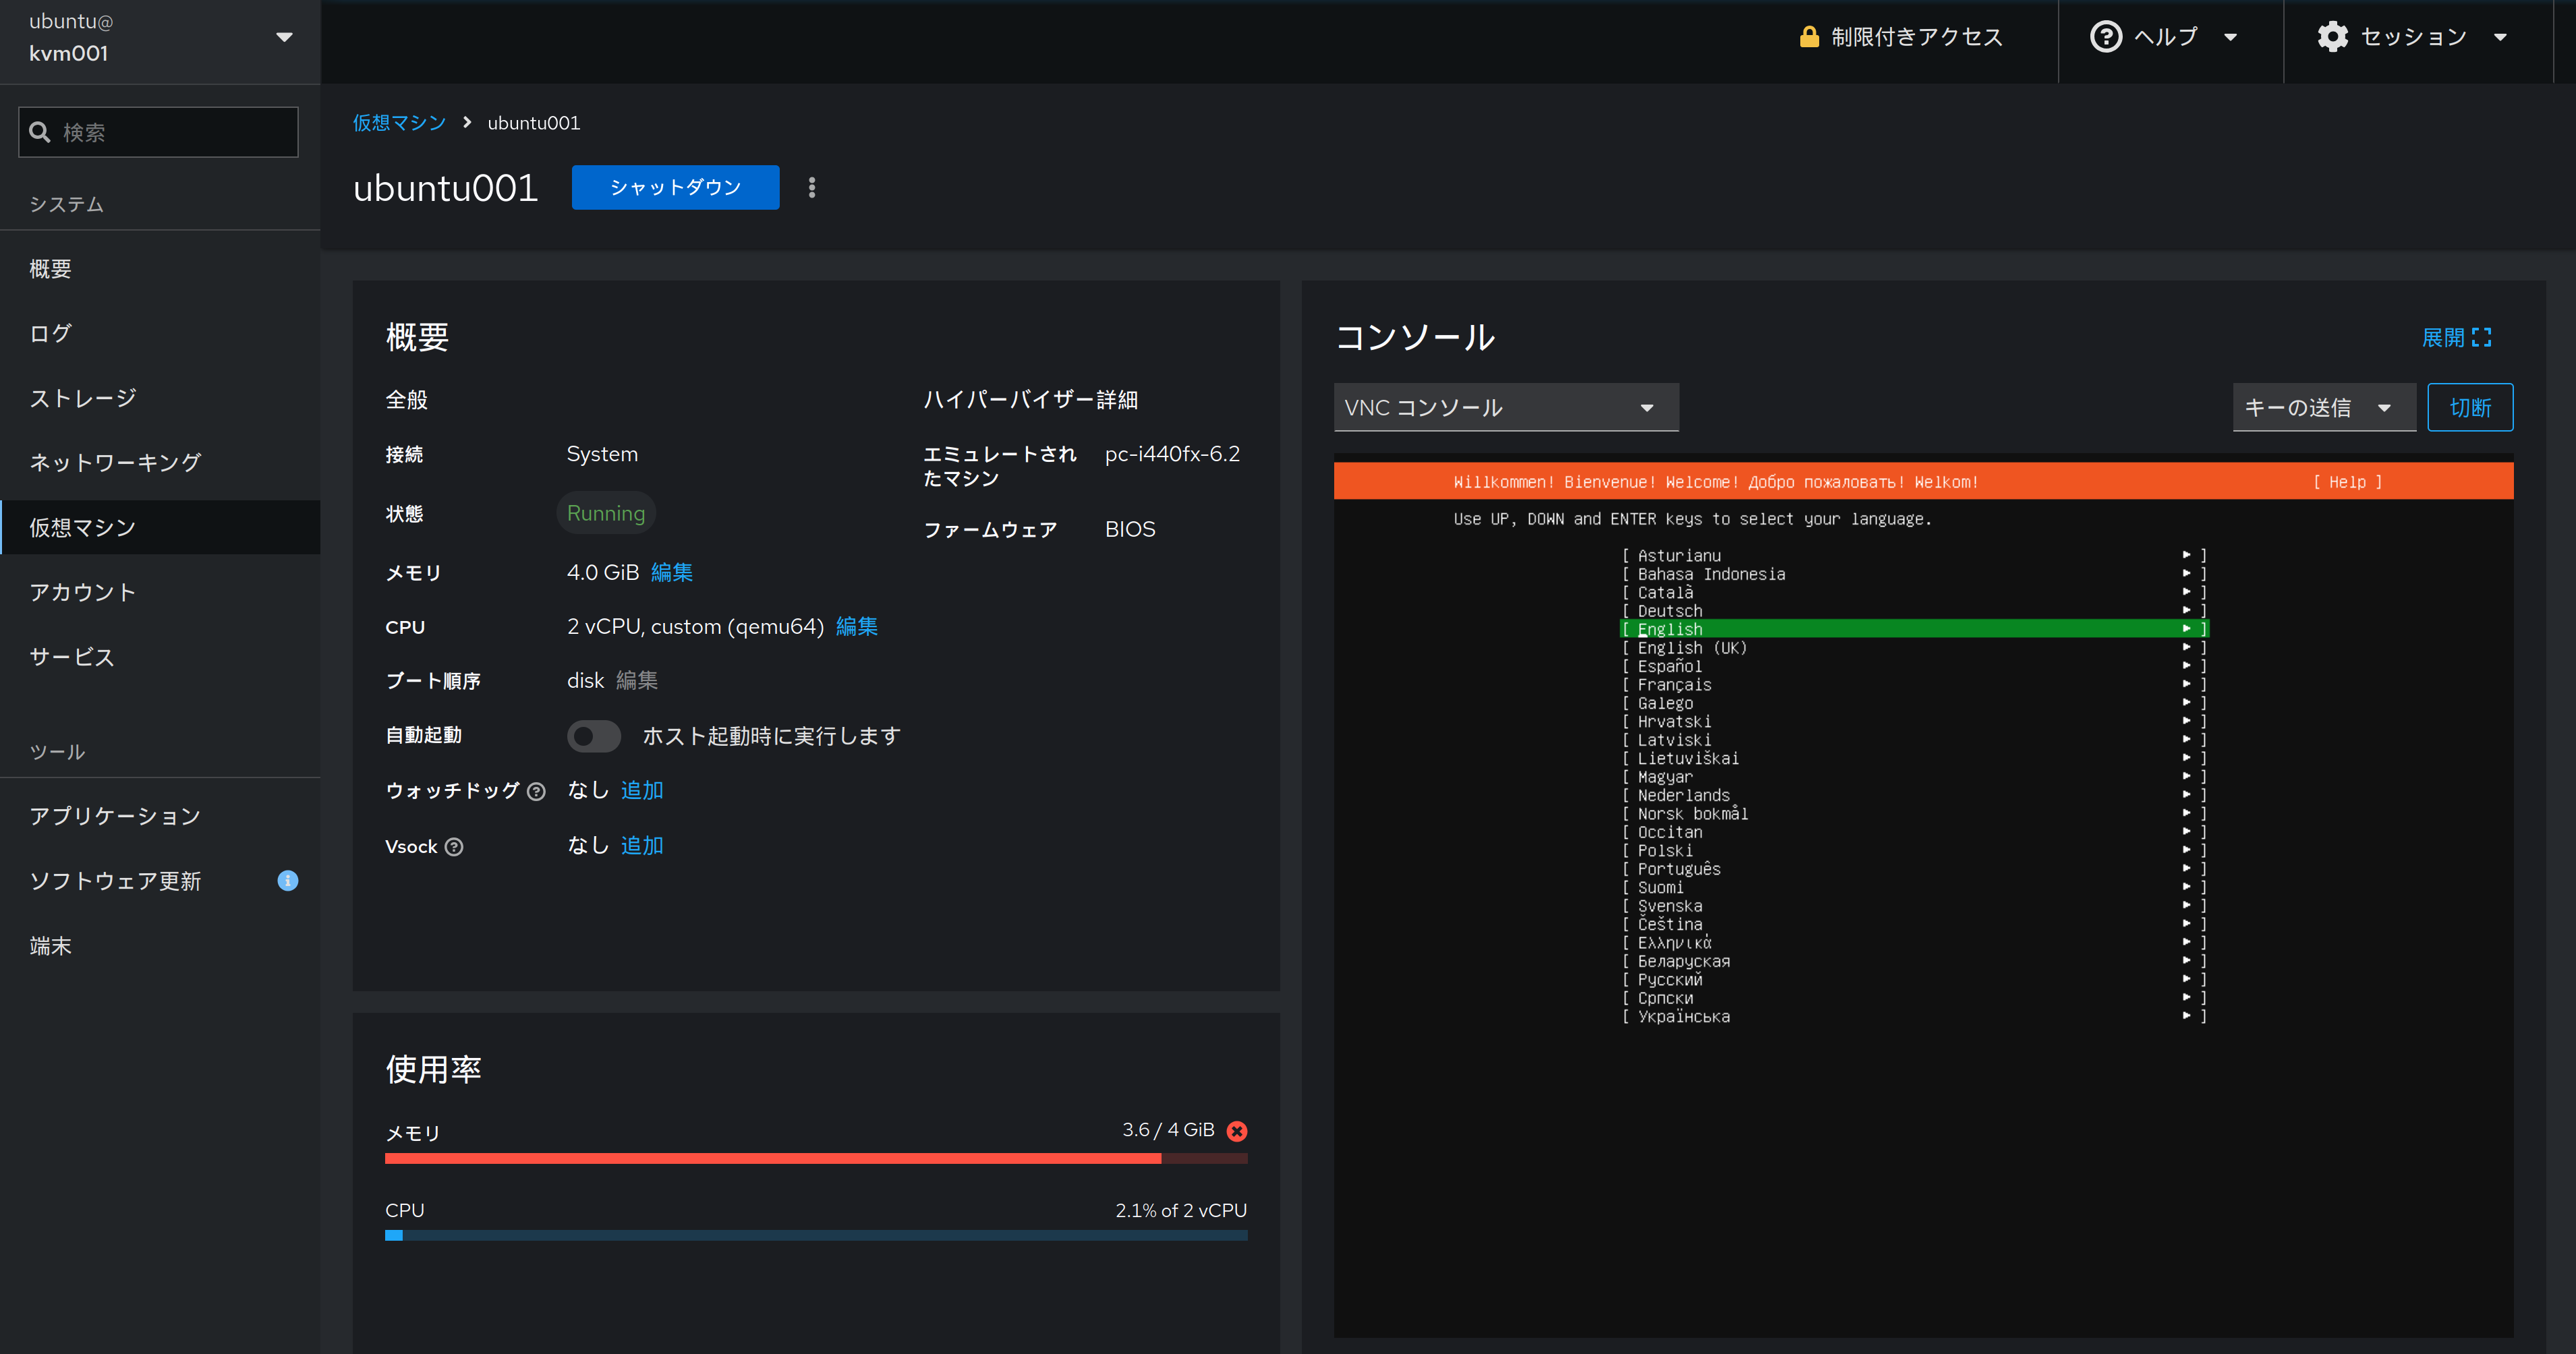Viewport: 2576px width, 1354px height.
Task: Select Svenska in the console list
Action: (1914, 906)
